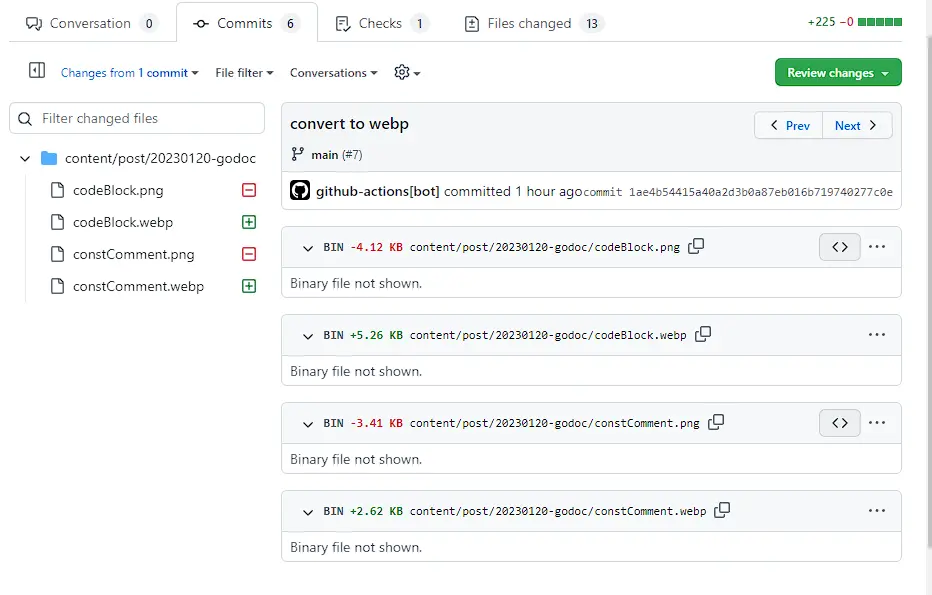
Task: View source diff for codeBlock.png
Action: (839, 247)
